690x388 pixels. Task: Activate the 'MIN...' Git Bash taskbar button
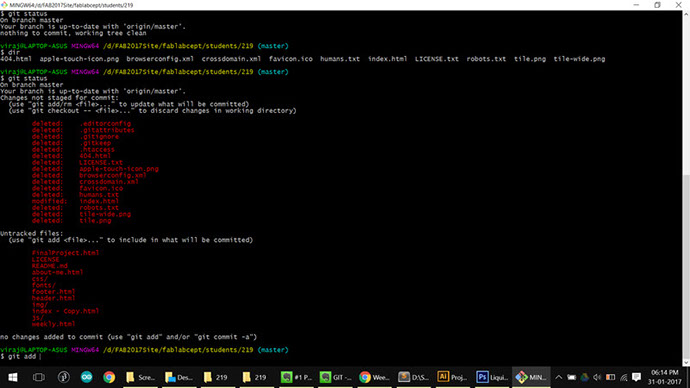(531, 377)
